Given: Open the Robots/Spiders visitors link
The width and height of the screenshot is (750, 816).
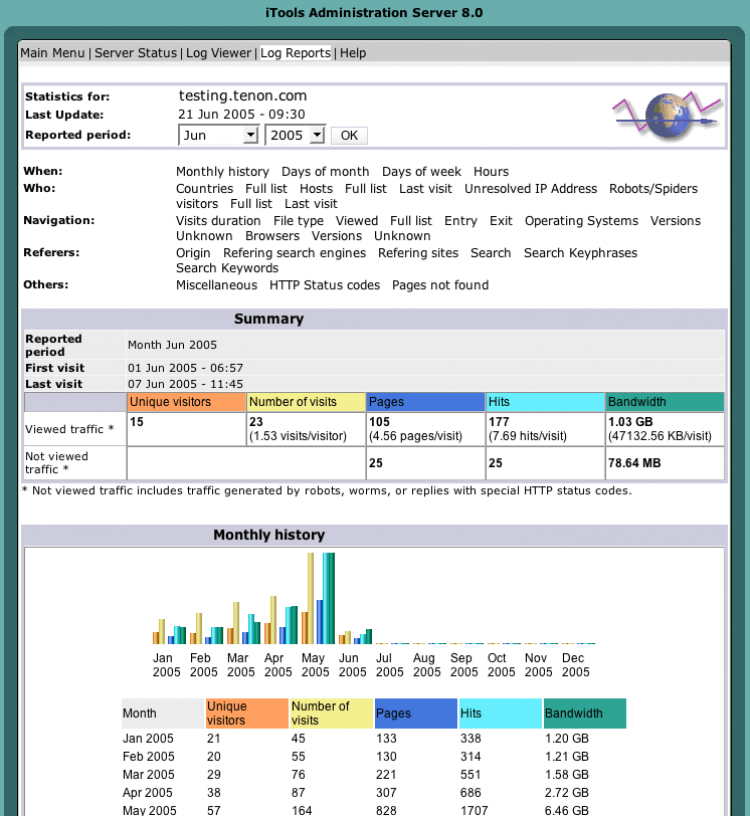Looking at the screenshot, I should click(653, 189).
